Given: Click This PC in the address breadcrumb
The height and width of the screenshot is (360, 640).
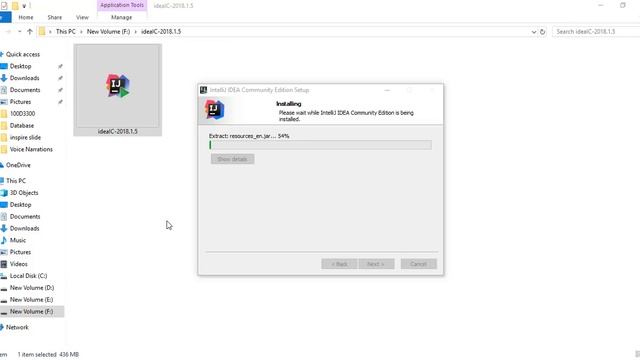Looking at the screenshot, I should (66, 31).
